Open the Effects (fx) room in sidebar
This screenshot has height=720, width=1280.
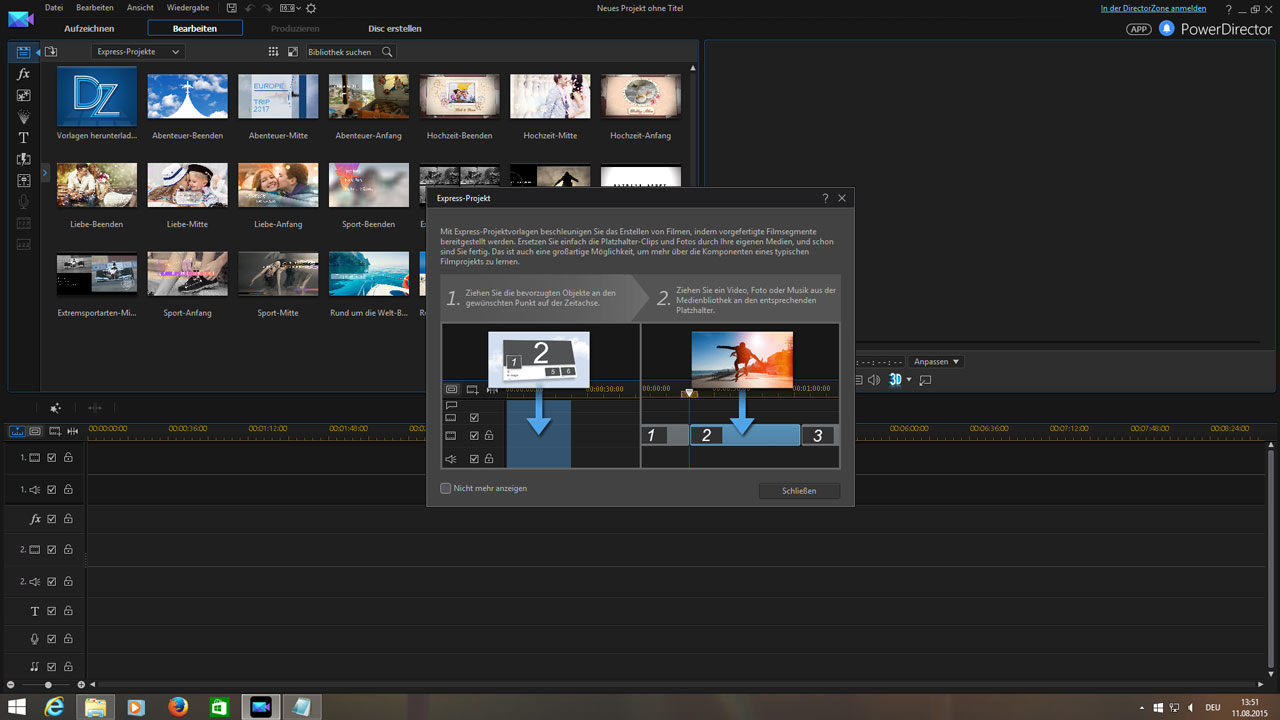coord(24,74)
